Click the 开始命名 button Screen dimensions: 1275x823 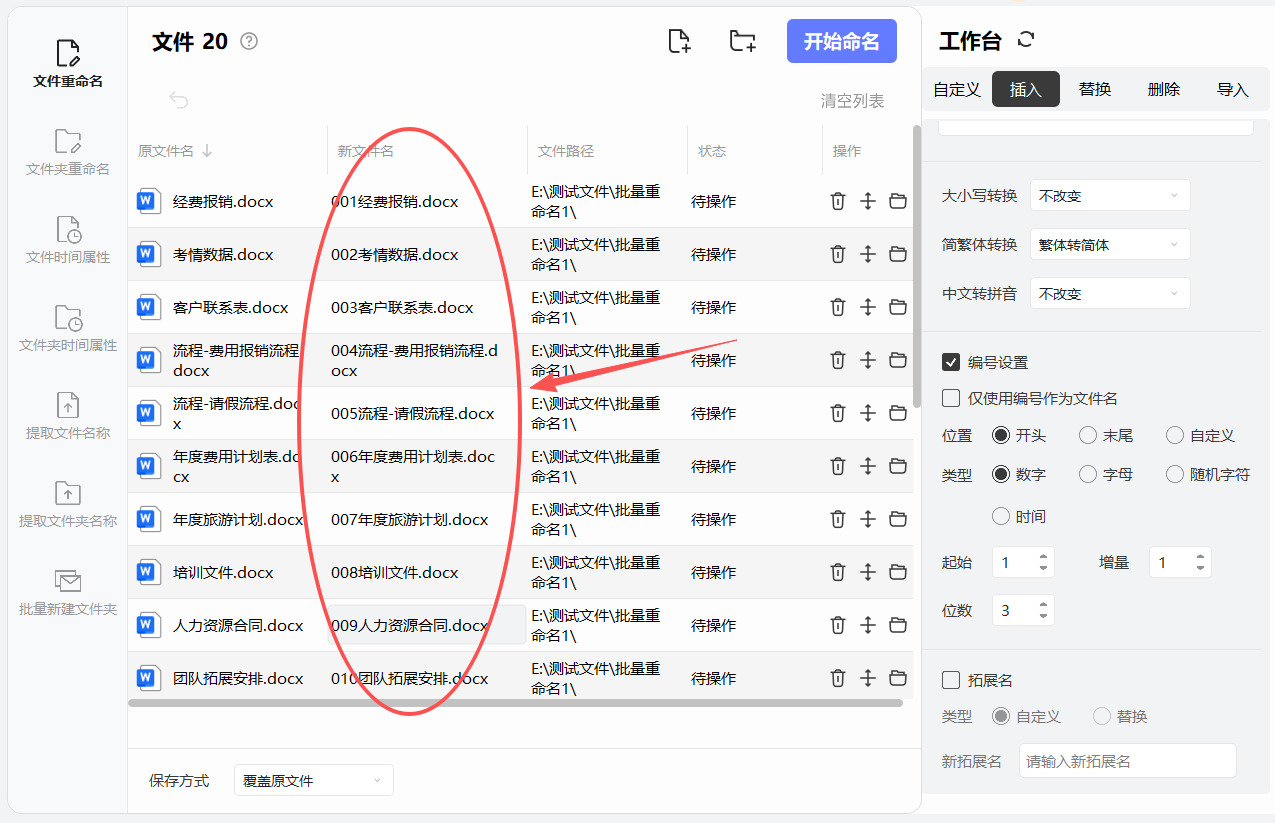point(841,41)
